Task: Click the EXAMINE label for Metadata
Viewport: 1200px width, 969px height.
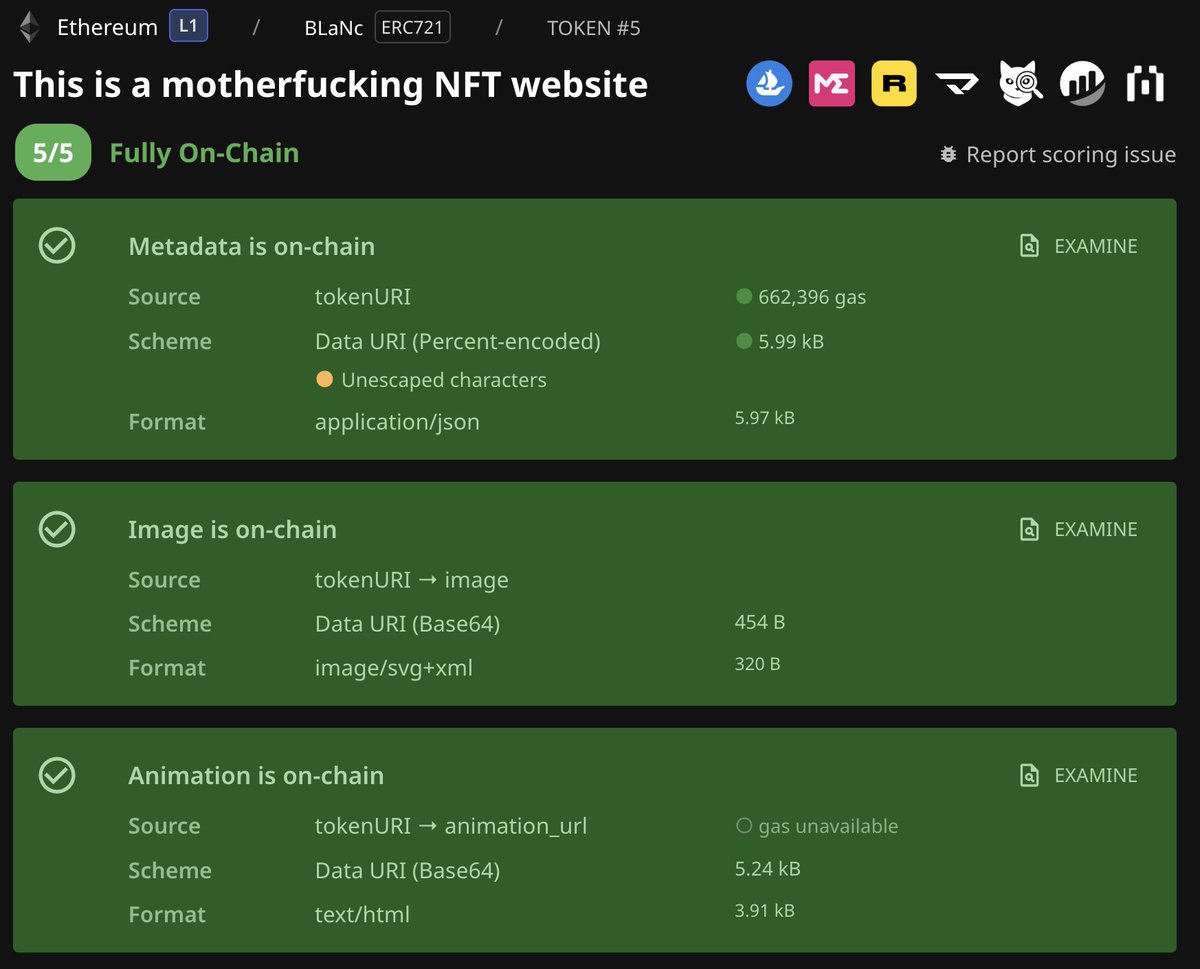Action: (1096, 246)
